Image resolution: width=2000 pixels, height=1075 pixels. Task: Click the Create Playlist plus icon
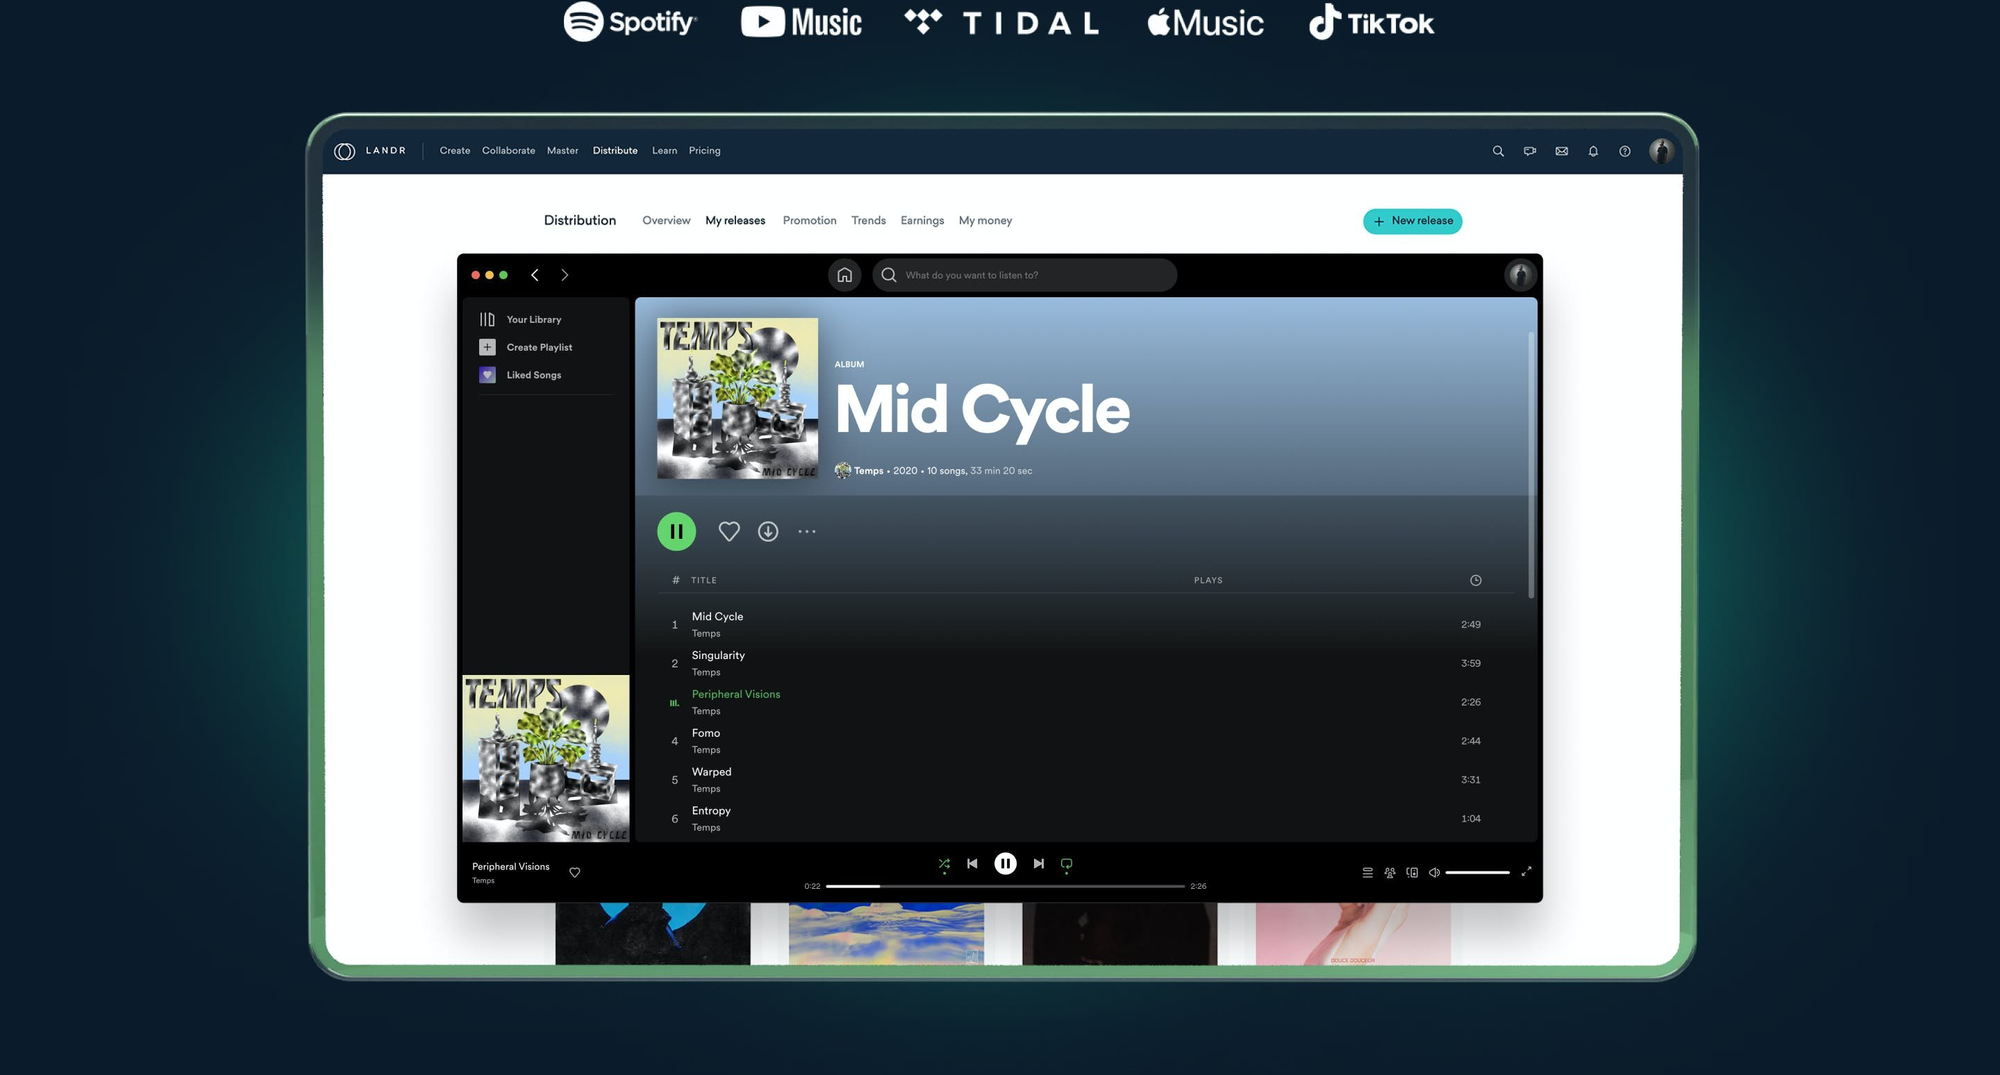(x=487, y=347)
